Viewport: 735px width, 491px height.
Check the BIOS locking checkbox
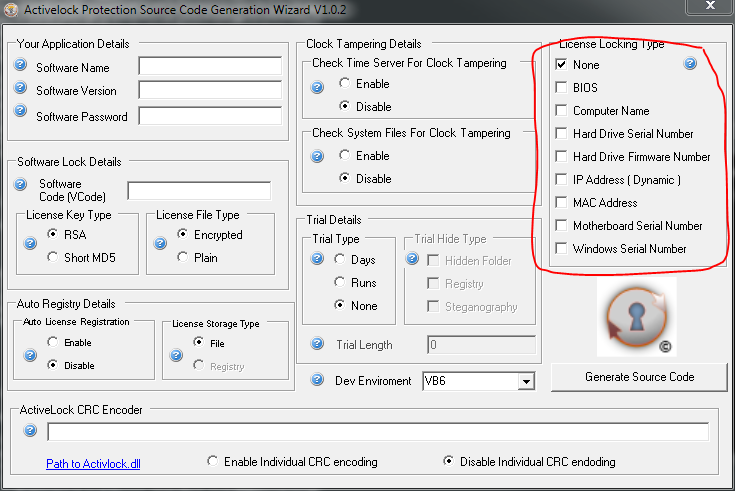(x=561, y=87)
